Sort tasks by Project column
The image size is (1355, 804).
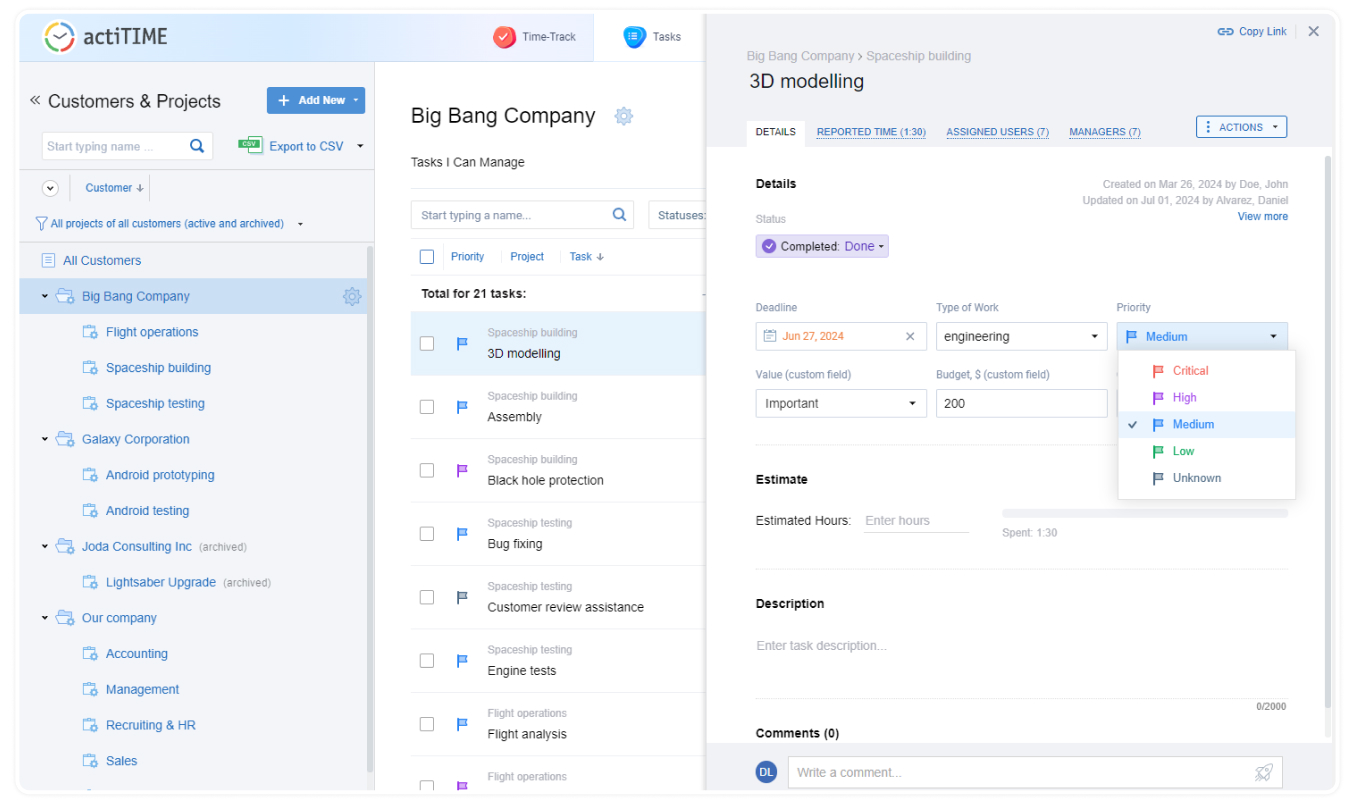527,257
